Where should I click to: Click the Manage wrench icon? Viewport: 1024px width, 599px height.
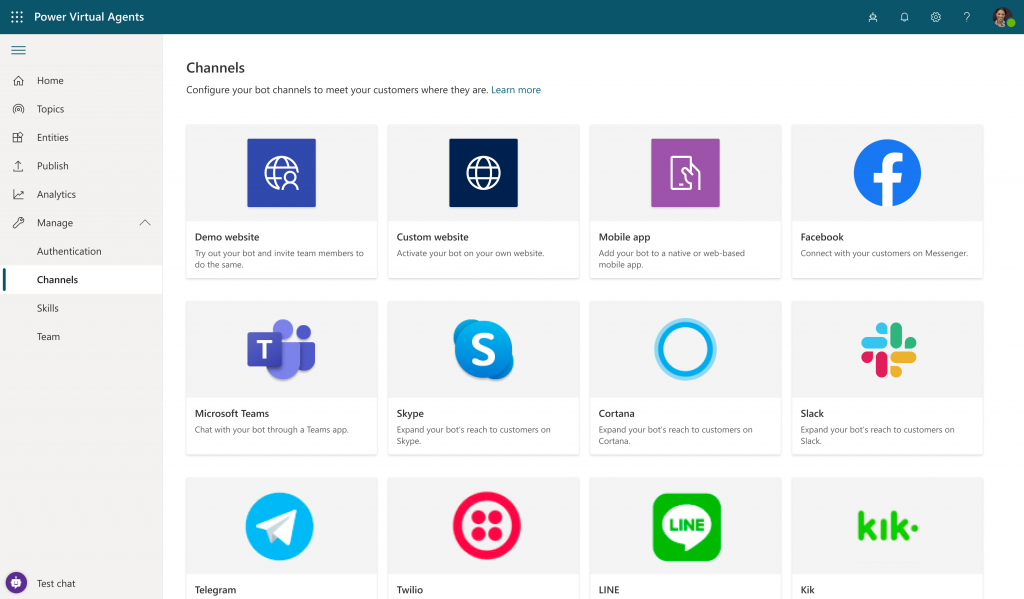click(x=18, y=223)
